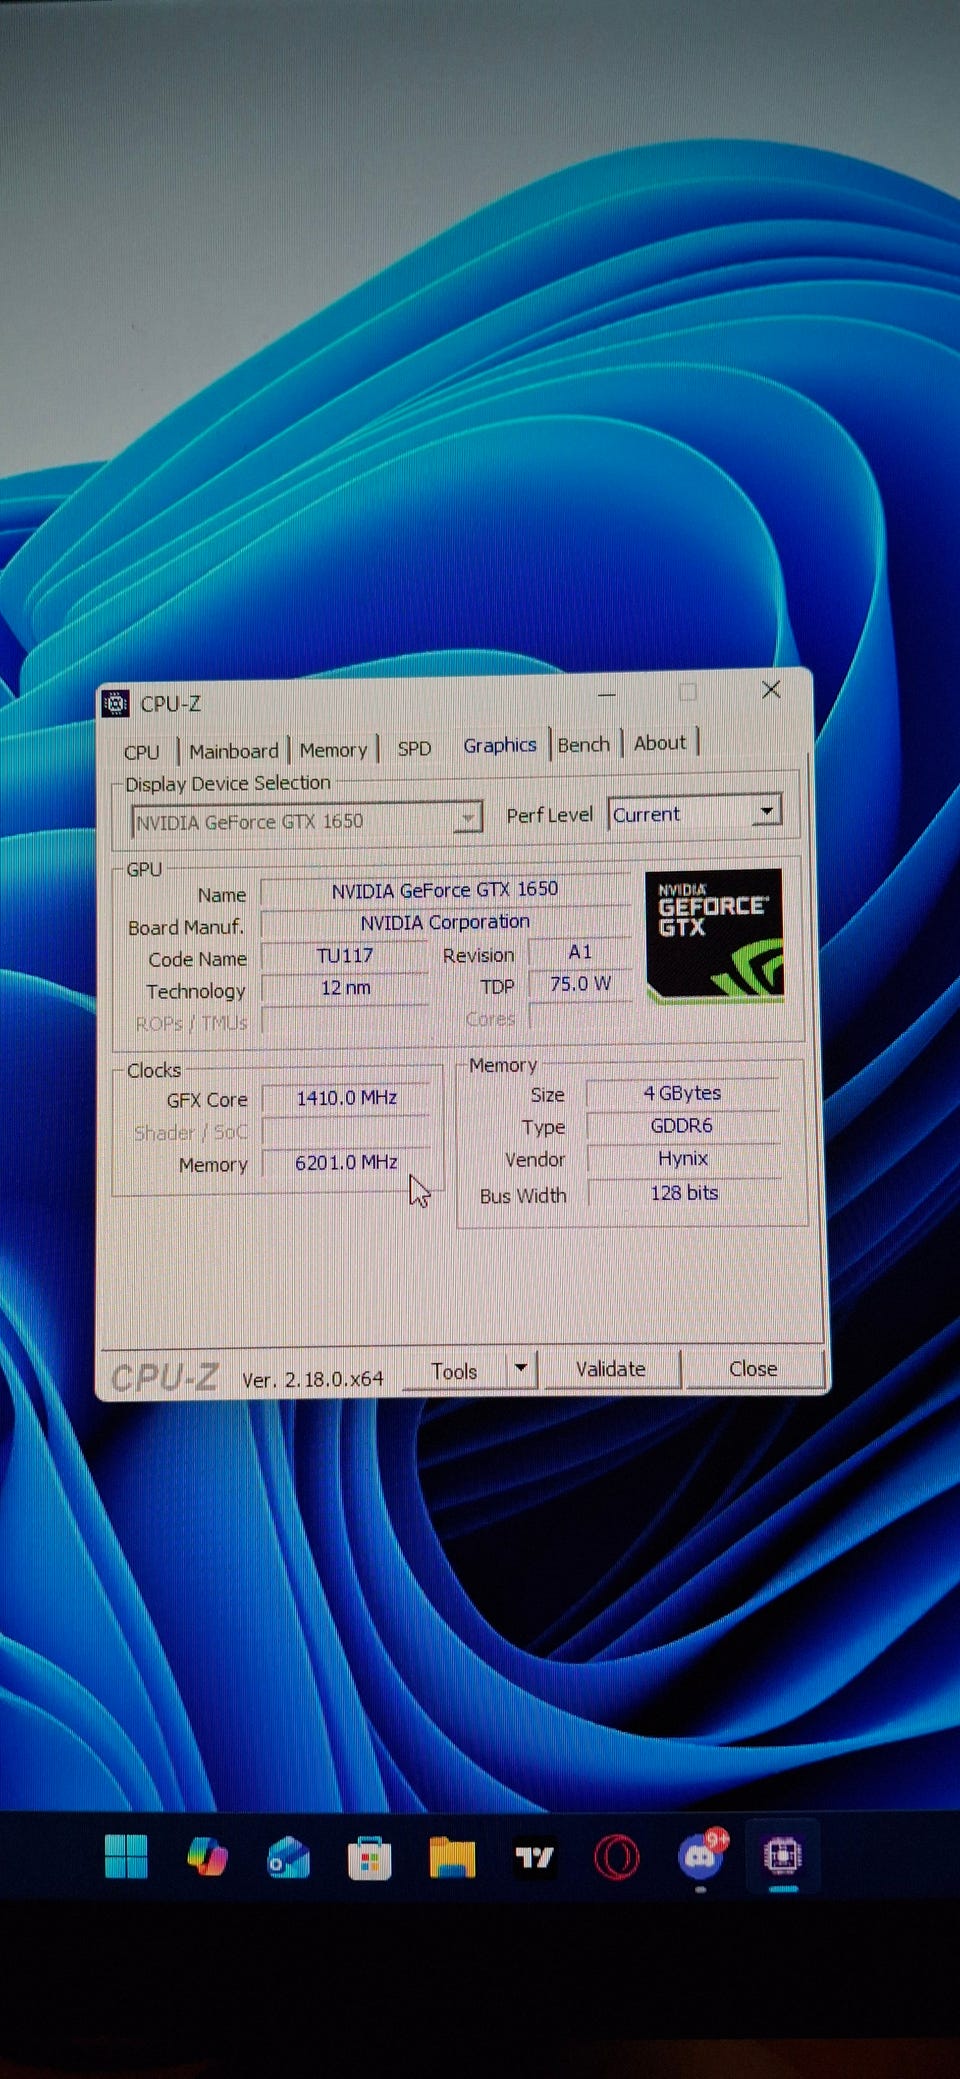Image resolution: width=960 pixels, height=2079 pixels.
Task: Switch to the Mainboard tab
Action: [234, 751]
